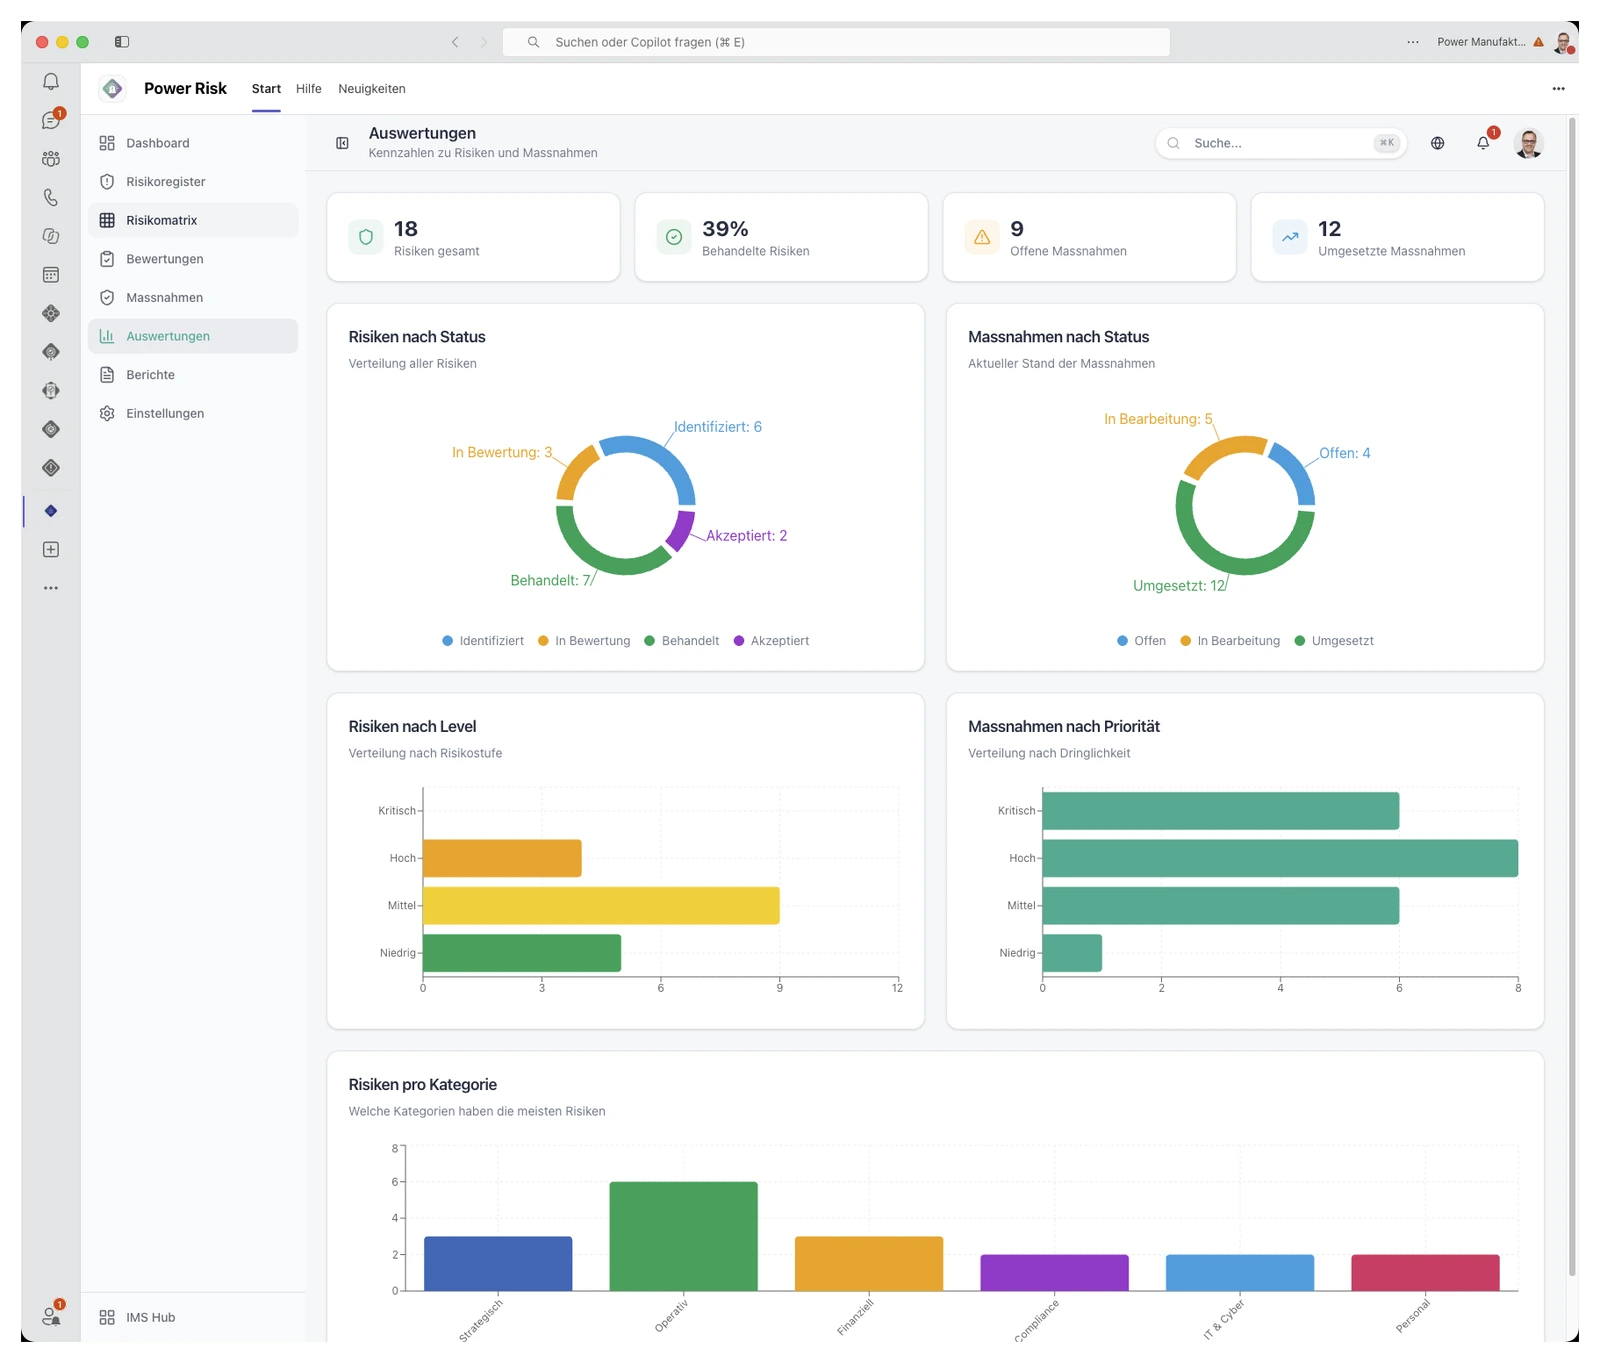This screenshot has height=1363, width=1600.
Task: Open Risikoregister in the sidebar
Action: [x=193, y=182]
